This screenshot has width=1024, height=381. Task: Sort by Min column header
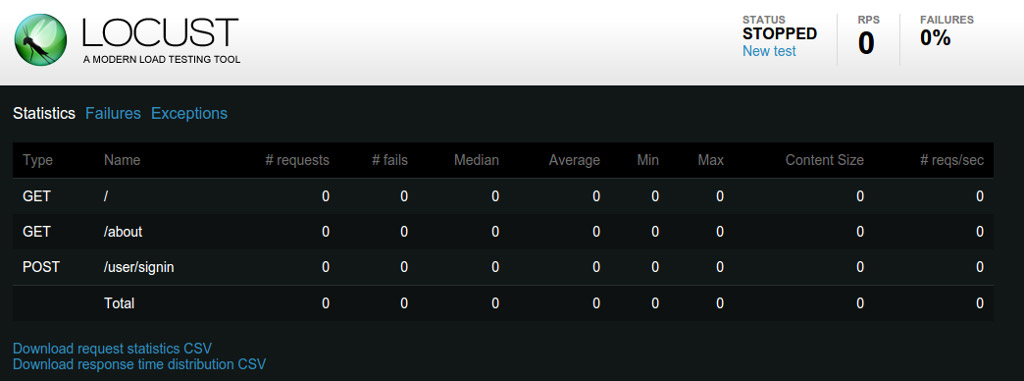click(x=648, y=160)
